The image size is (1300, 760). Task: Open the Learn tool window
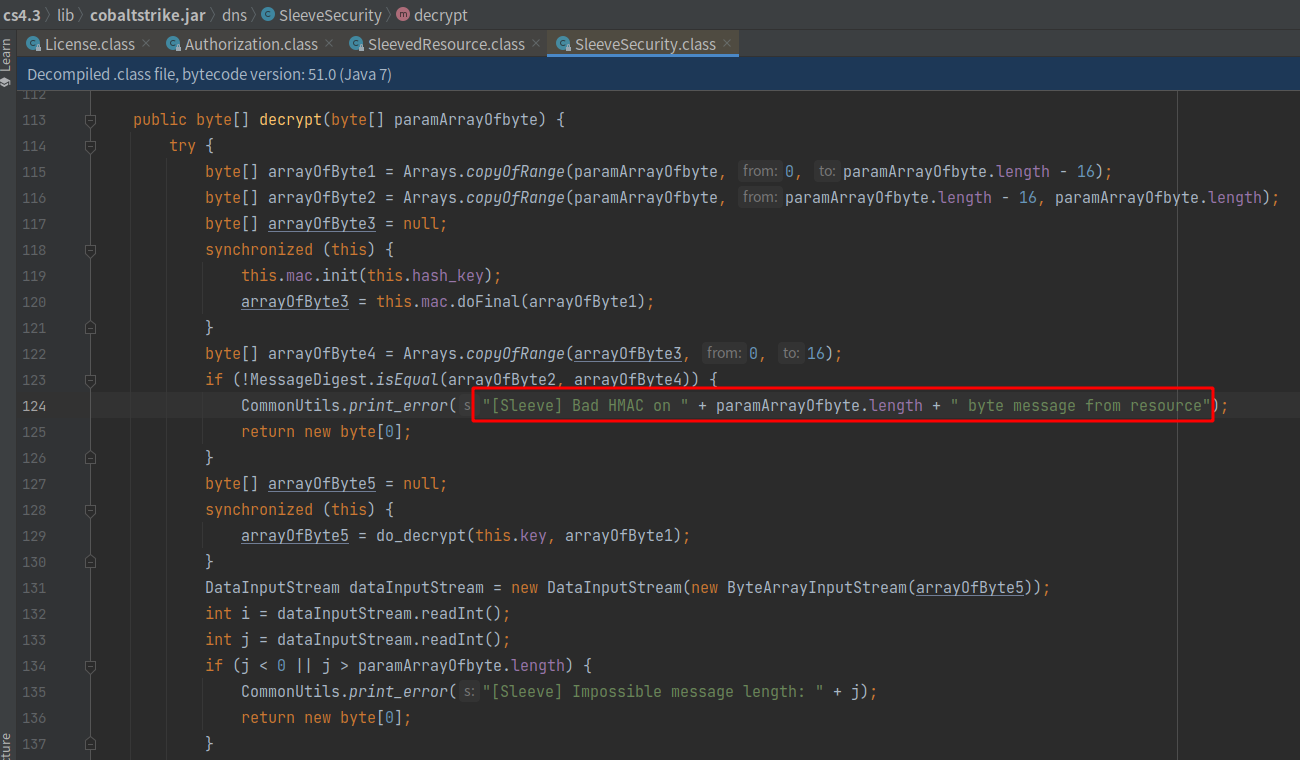pos(6,62)
